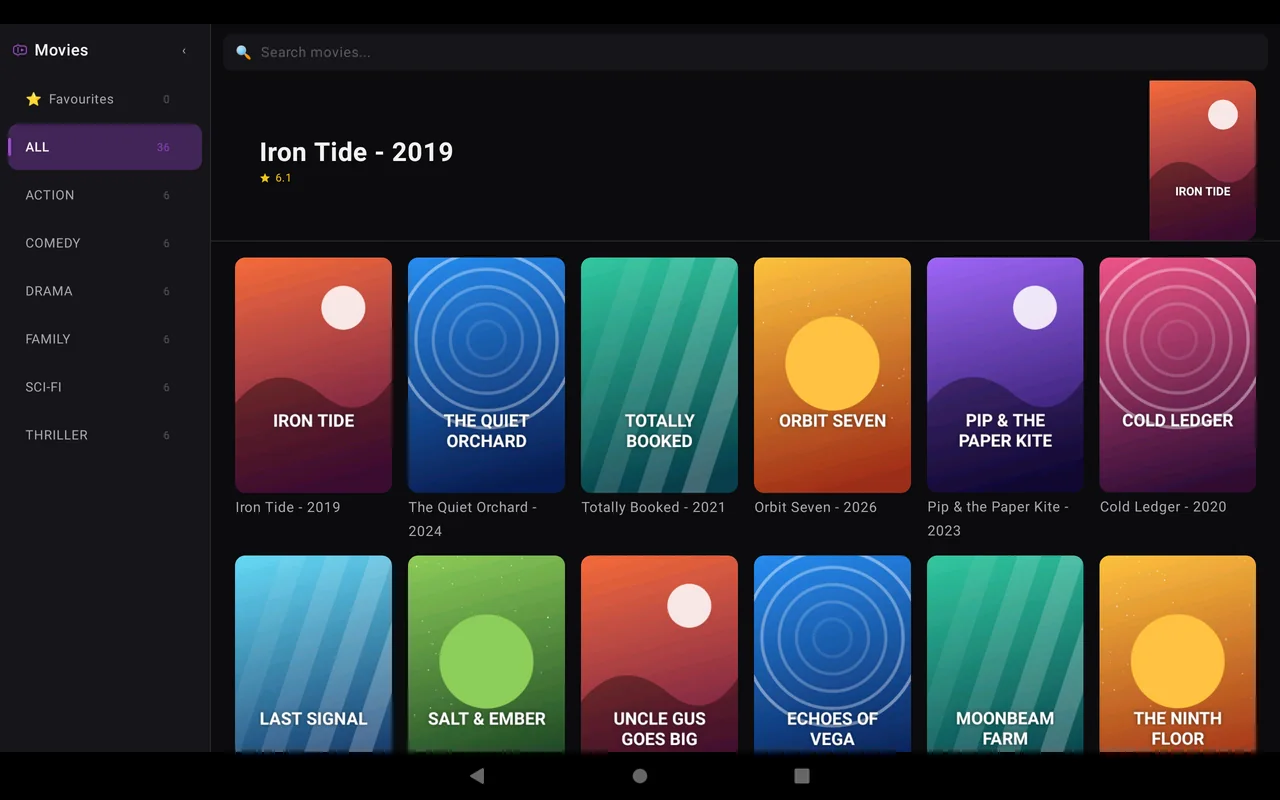This screenshot has width=1280, height=800.
Task: Select the DRAMA category
Action: [x=105, y=291]
